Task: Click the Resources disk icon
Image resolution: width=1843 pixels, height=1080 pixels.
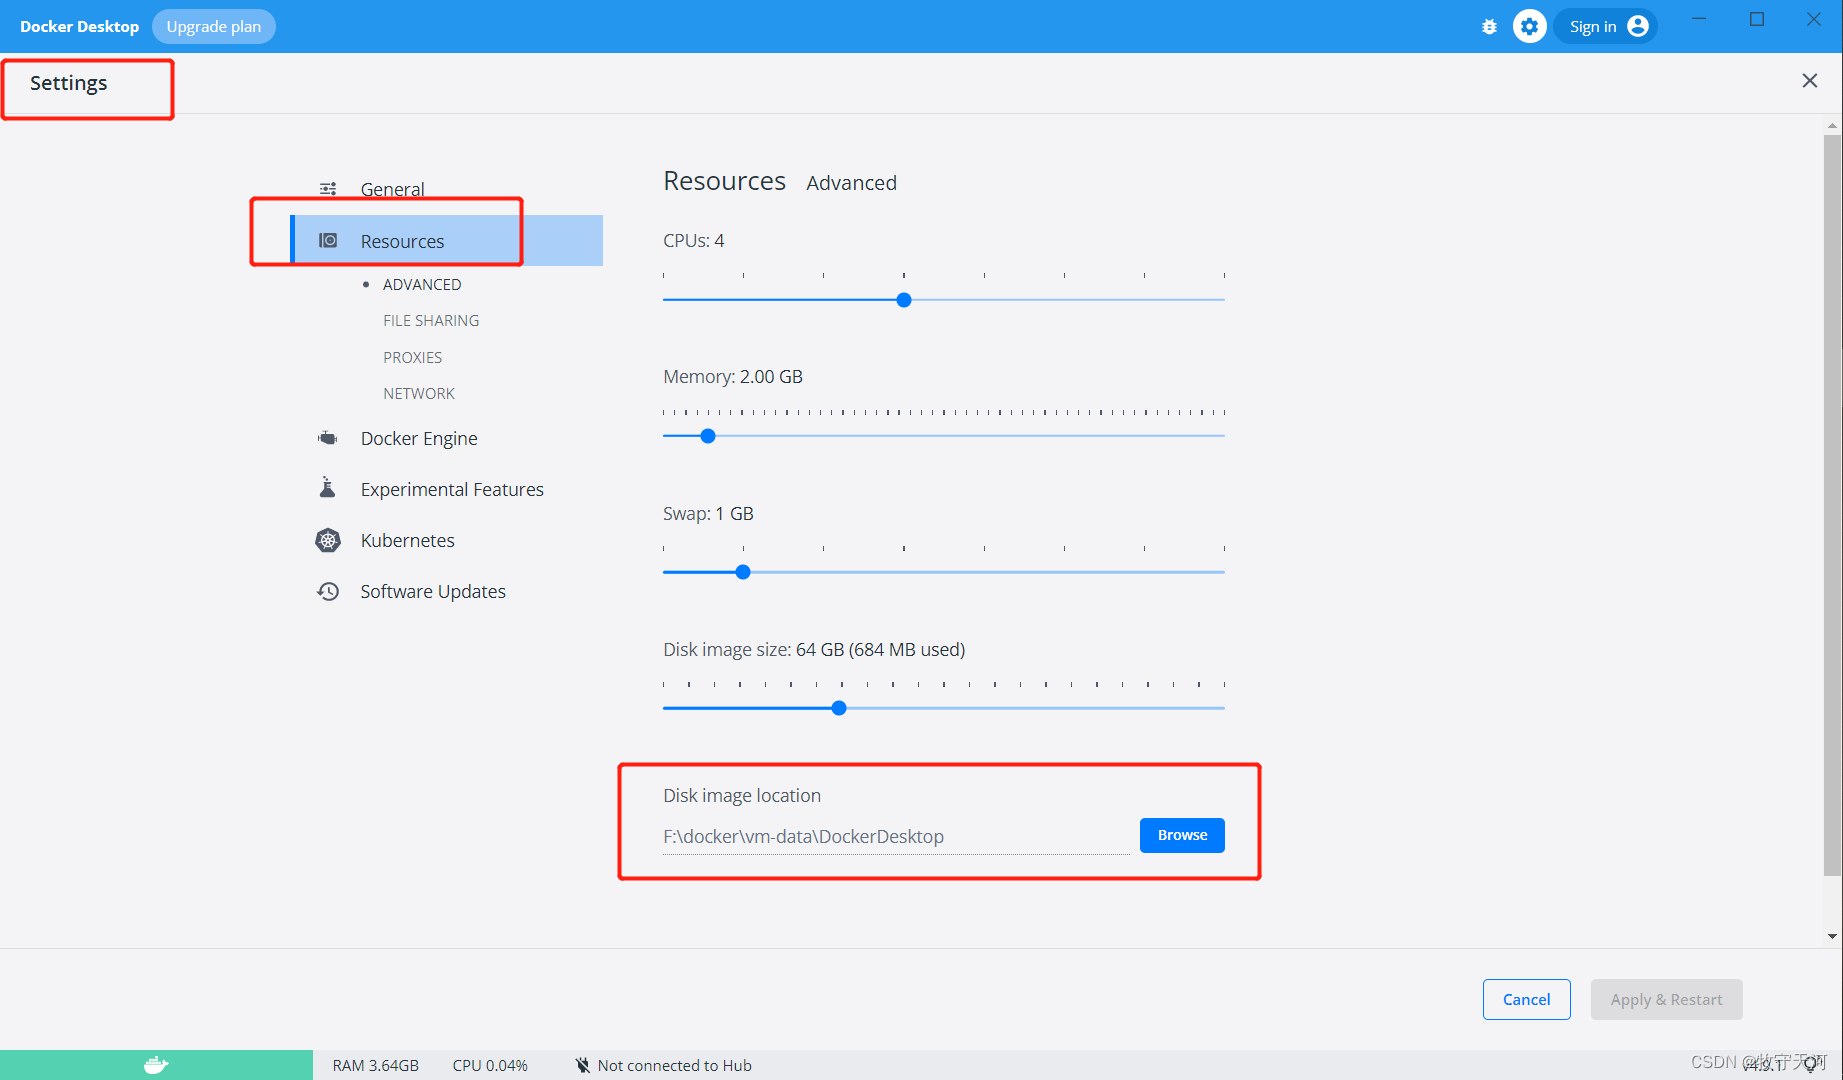Action: [328, 240]
